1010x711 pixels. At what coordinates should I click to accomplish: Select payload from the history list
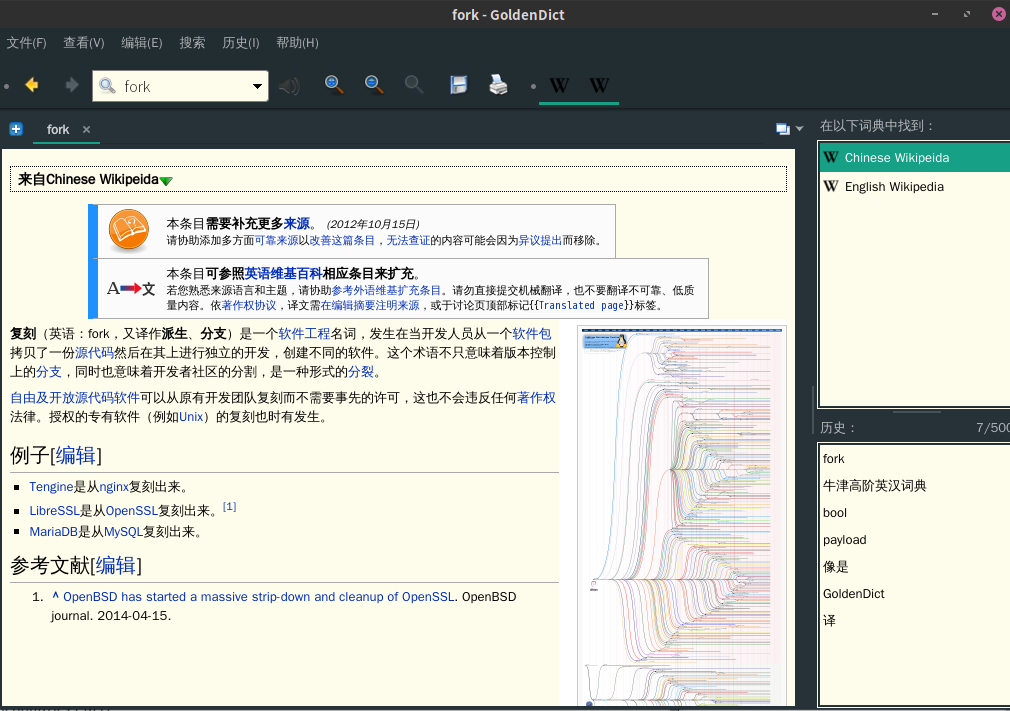tap(844, 540)
